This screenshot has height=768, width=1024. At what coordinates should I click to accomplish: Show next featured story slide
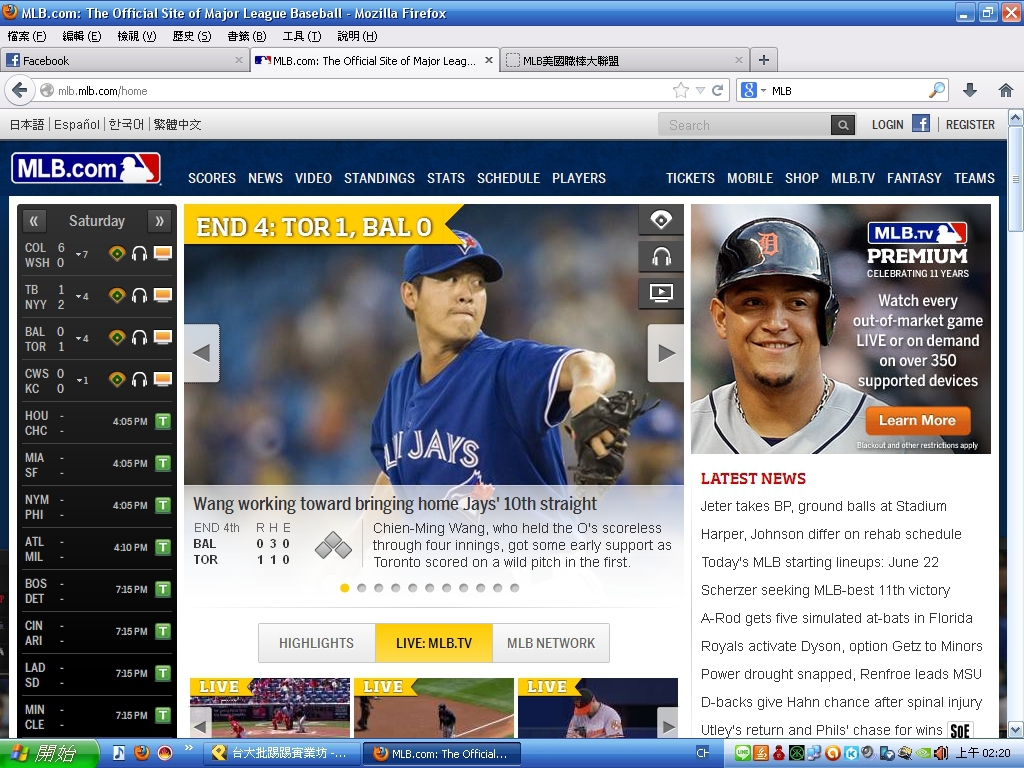click(665, 353)
